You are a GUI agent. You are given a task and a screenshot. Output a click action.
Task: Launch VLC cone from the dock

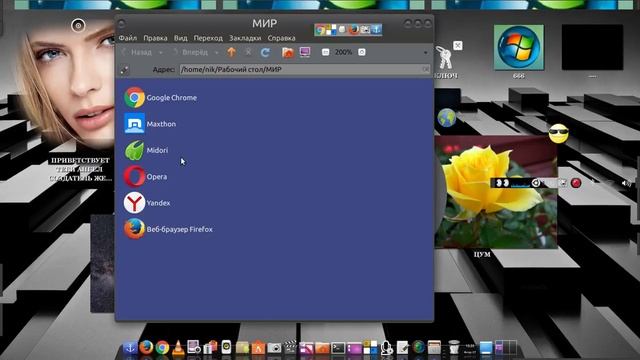point(178,347)
